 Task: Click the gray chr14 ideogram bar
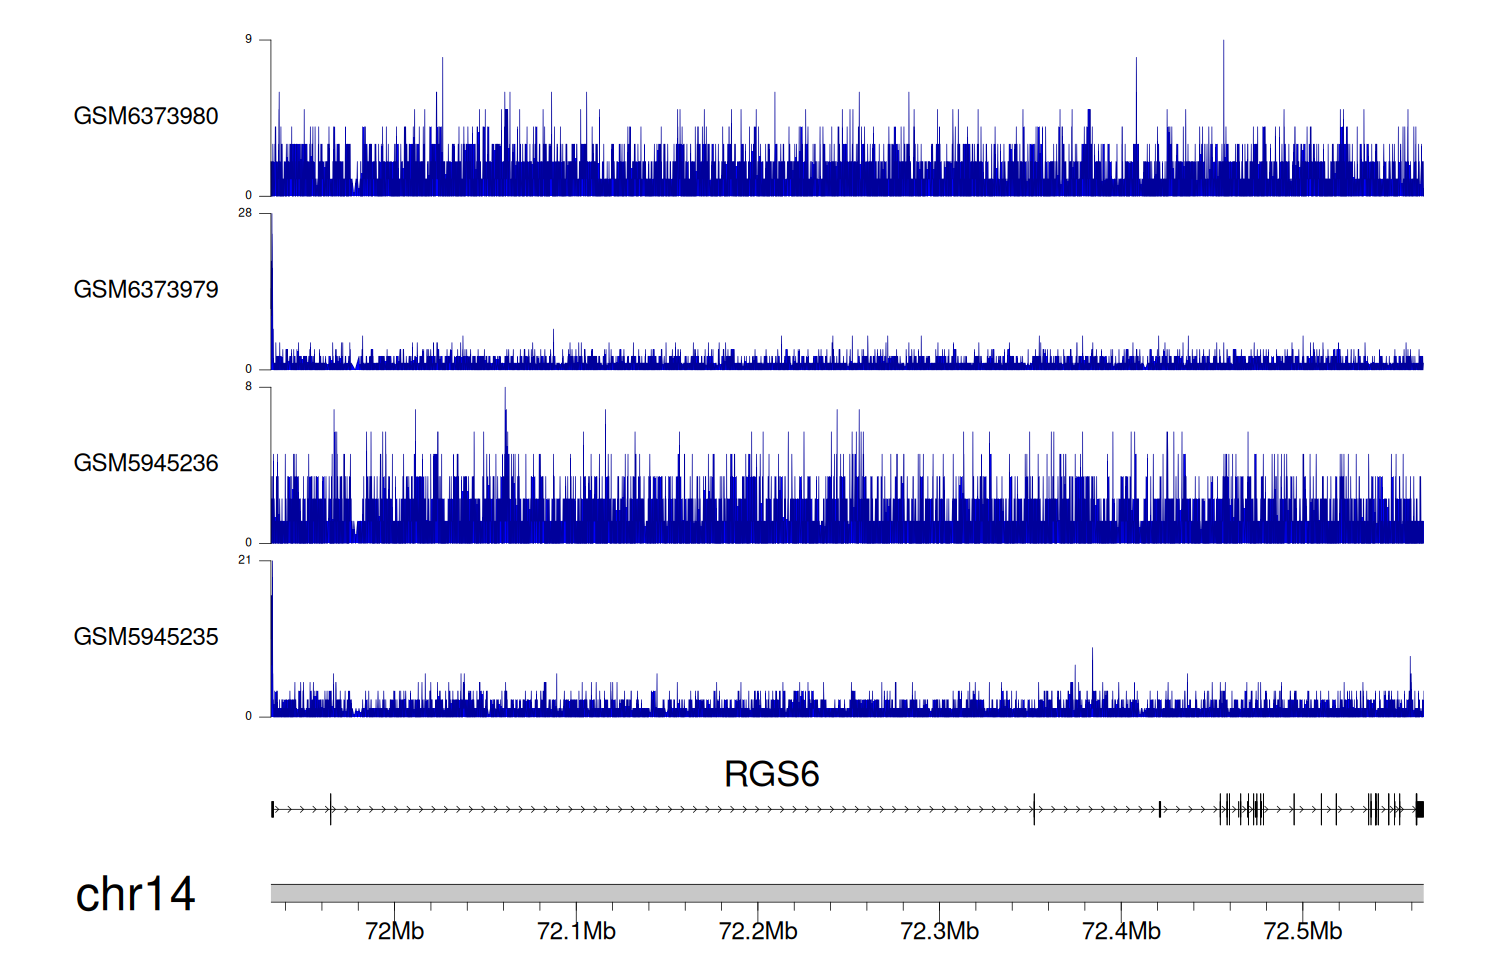point(846,892)
